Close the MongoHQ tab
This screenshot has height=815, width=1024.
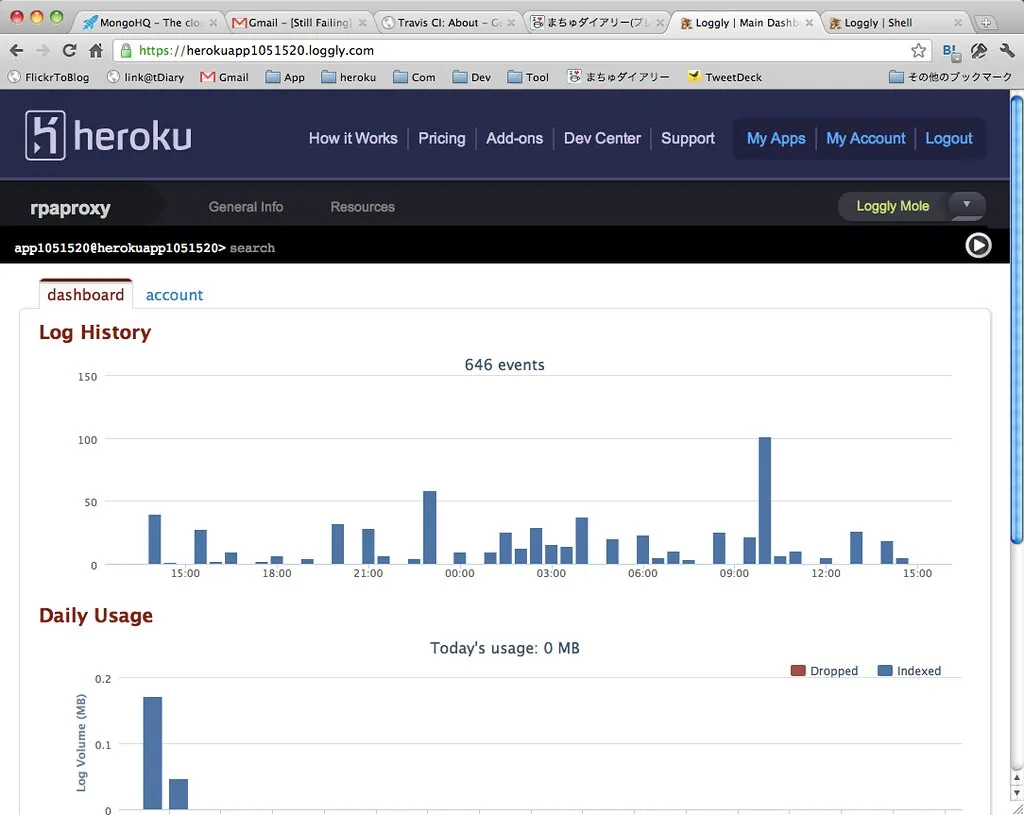213,23
